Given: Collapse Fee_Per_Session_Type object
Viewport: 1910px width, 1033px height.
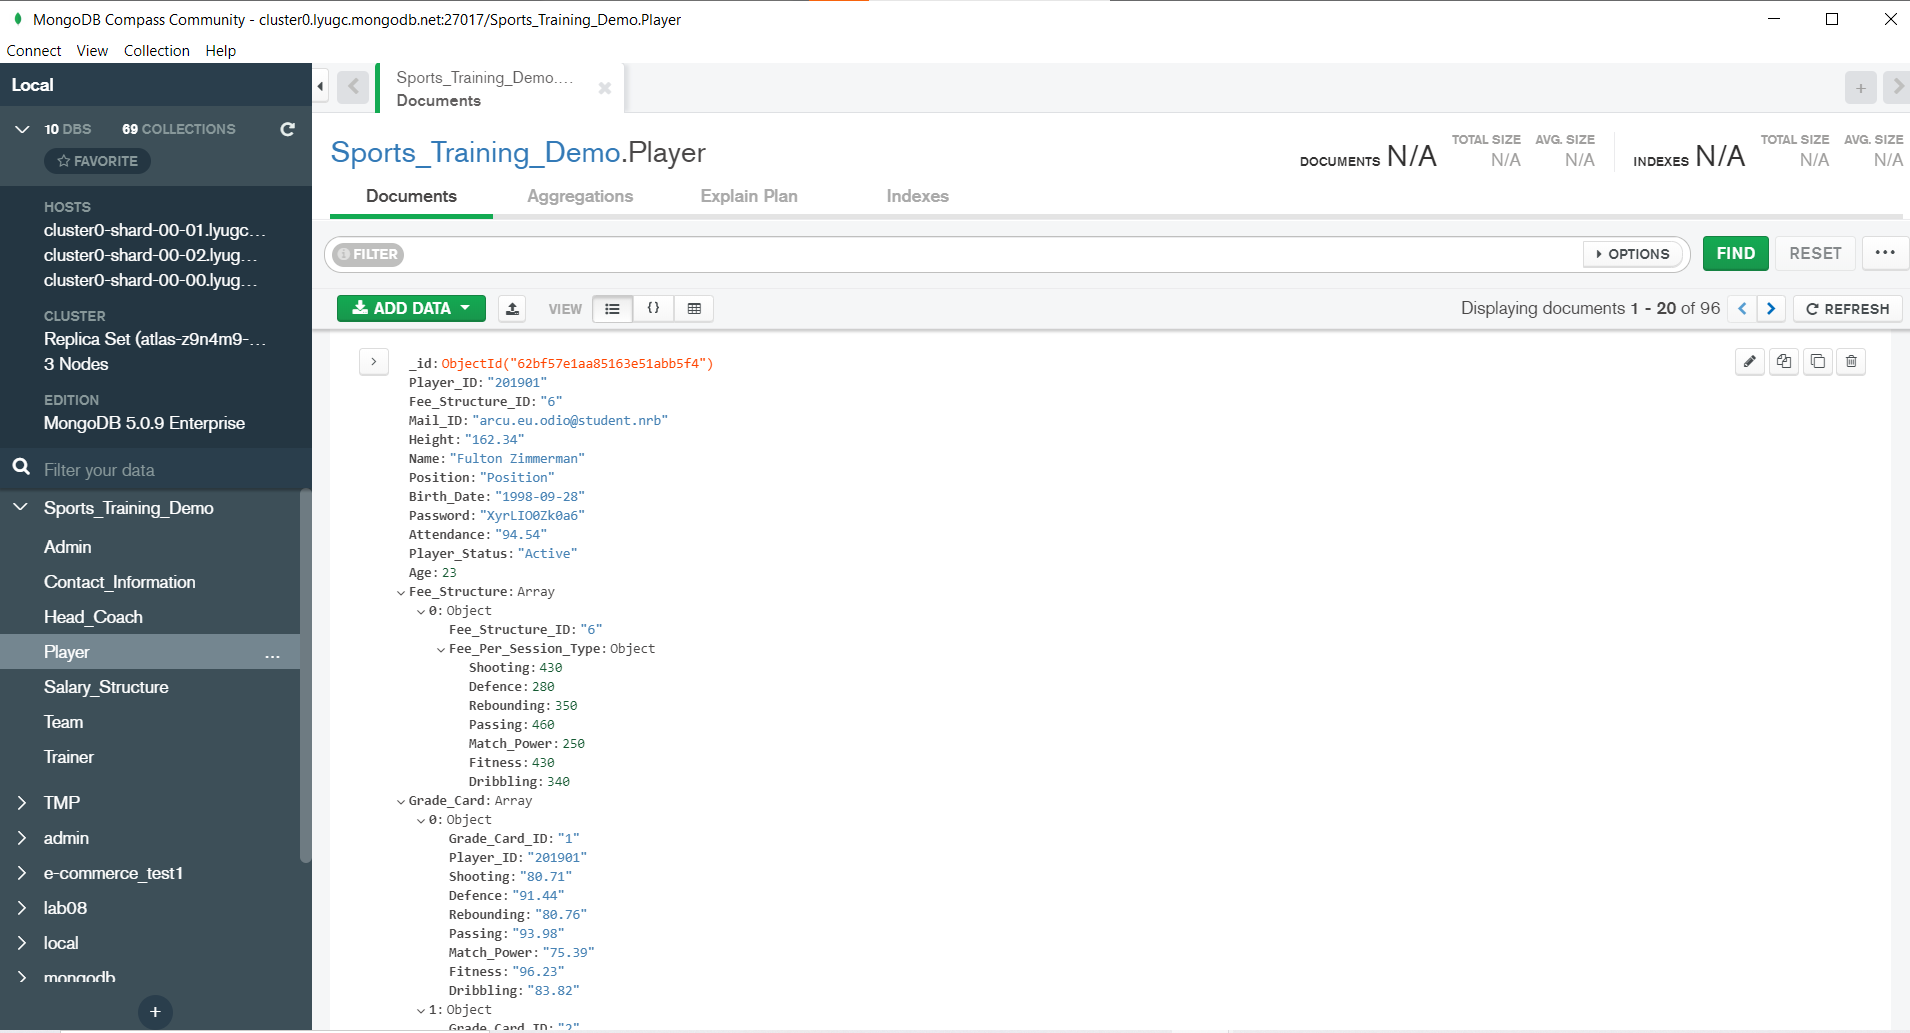Looking at the screenshot, I should pos(441,650).
